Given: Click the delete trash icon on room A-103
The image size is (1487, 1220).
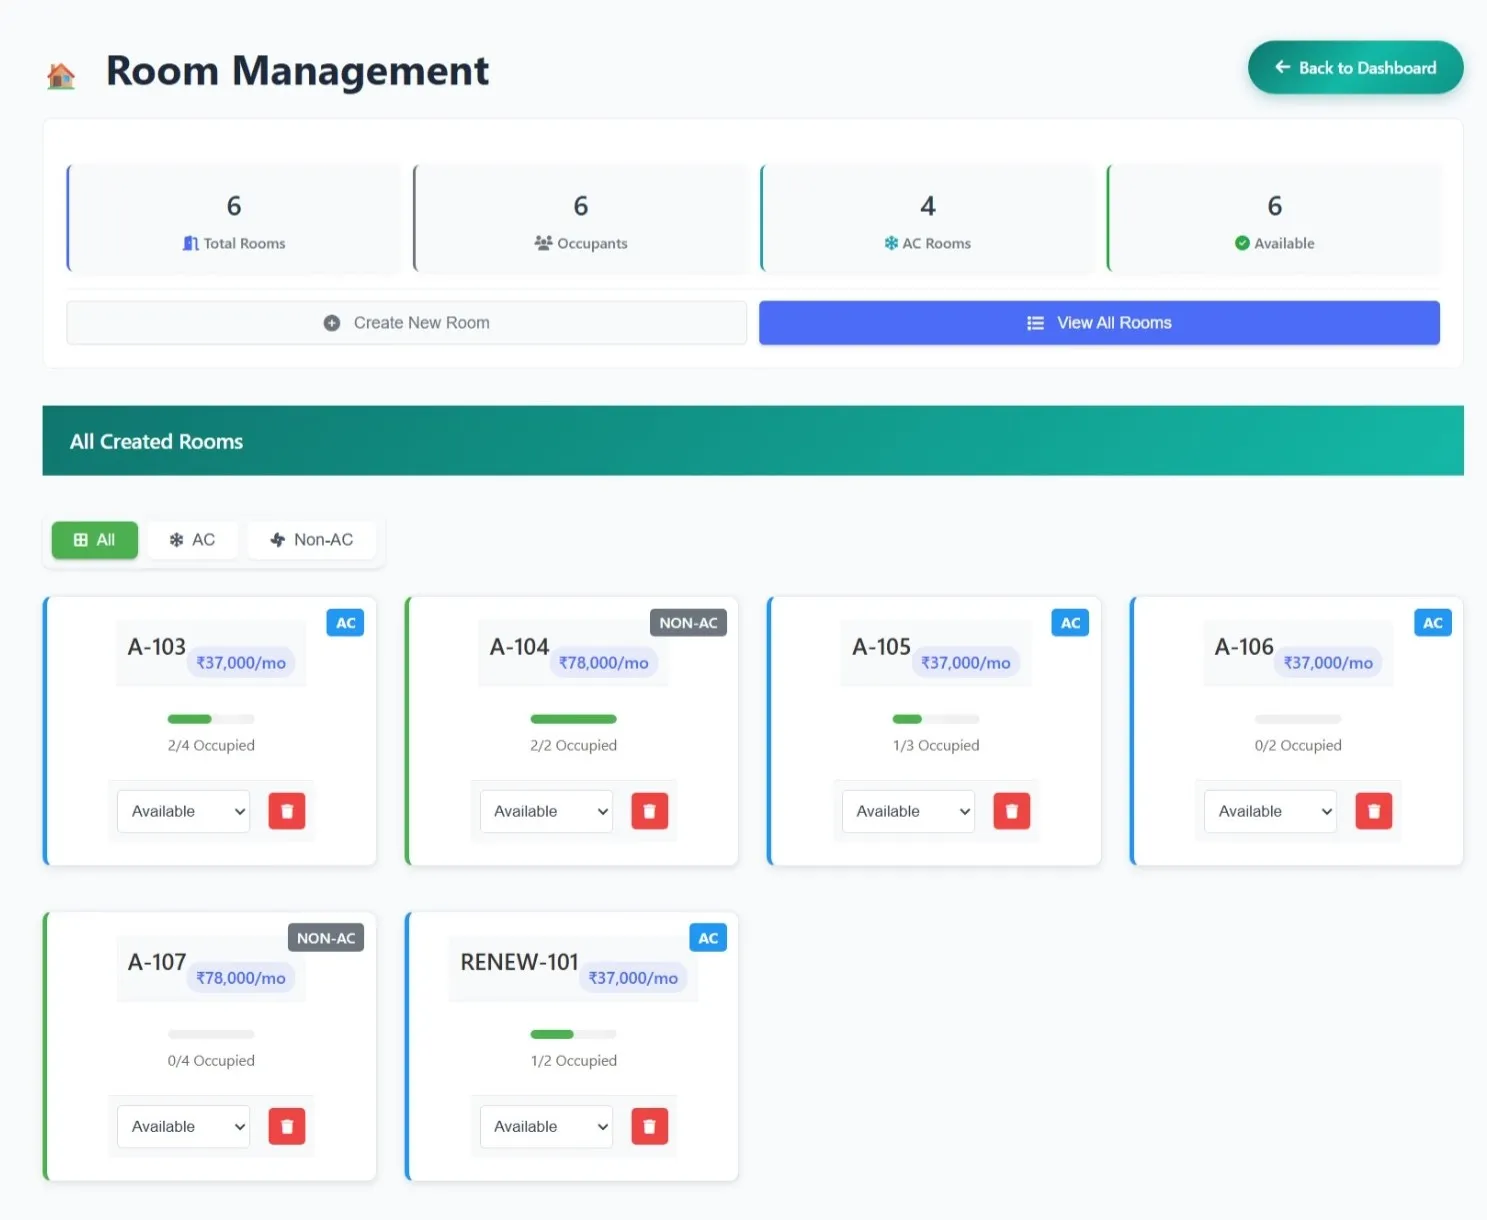Looking at the screenshot, I should (287, 811).
